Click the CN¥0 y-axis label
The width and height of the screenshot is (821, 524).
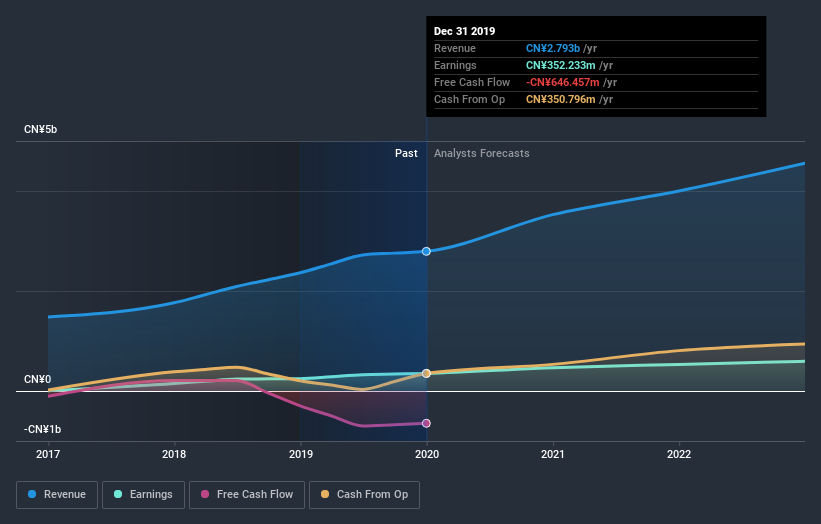[x=37, y=379]
